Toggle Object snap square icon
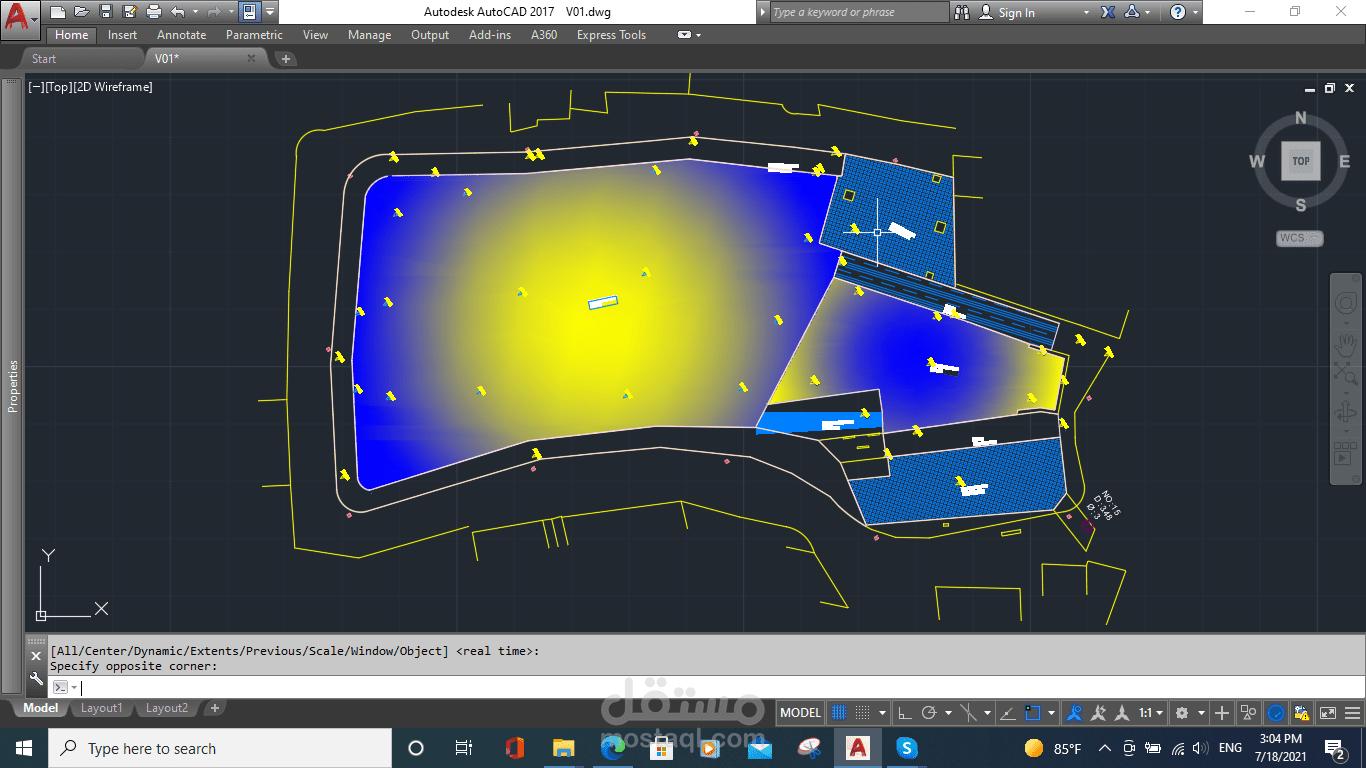 pyautogui.click(x=1034, y=713)
